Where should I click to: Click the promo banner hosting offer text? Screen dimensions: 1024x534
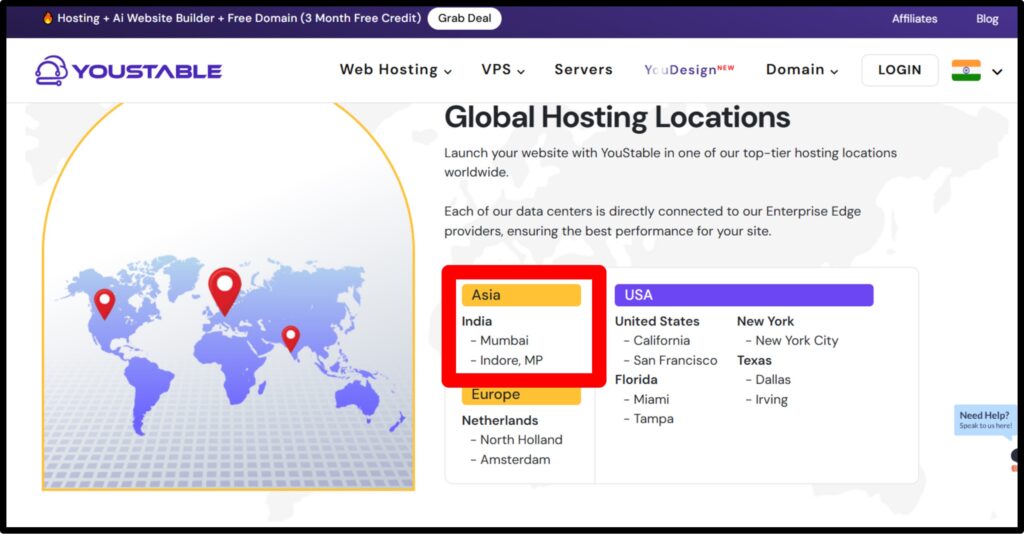click(x=239, y=18)
